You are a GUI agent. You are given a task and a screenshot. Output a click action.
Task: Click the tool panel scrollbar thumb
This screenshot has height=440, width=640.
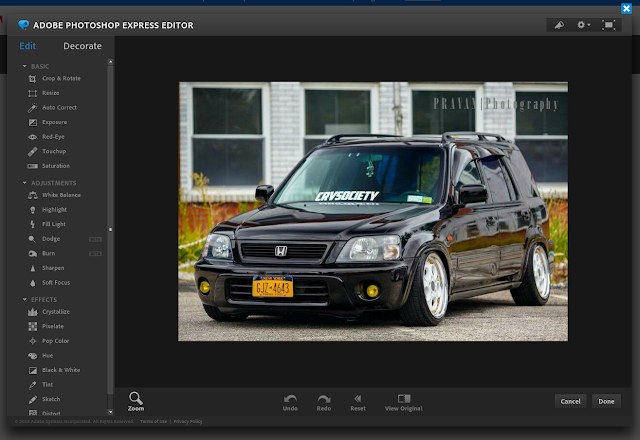coord(110,230)
